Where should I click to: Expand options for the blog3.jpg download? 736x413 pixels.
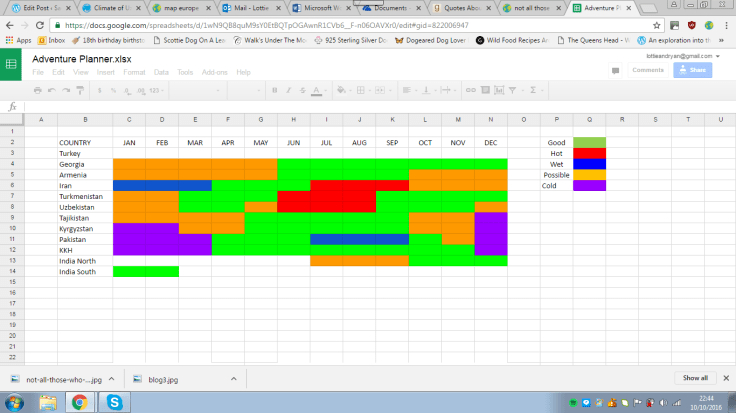pyautogui.click(x=236, y=379)
